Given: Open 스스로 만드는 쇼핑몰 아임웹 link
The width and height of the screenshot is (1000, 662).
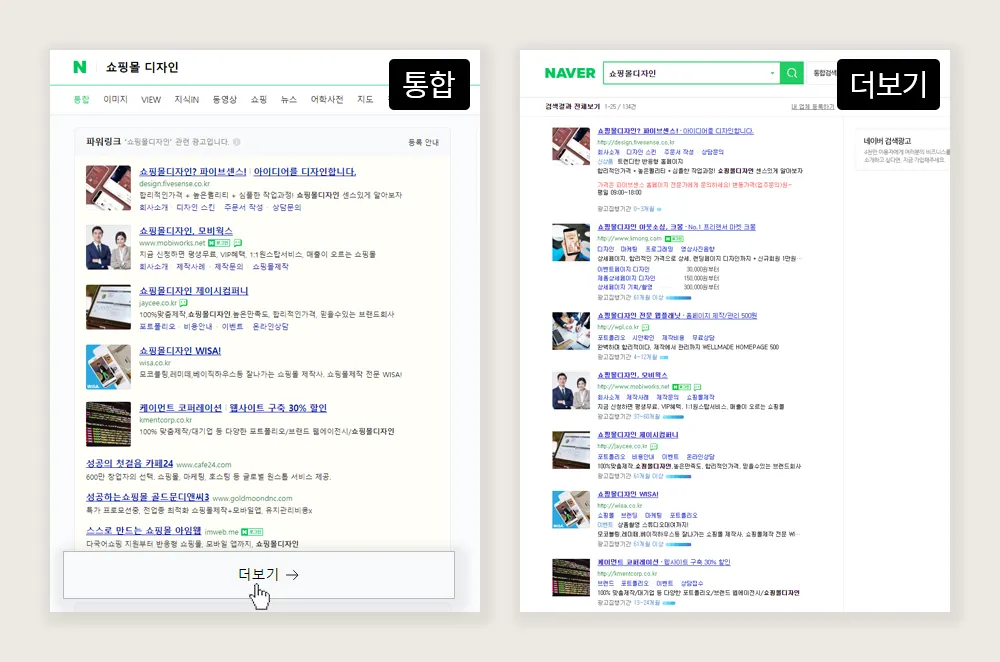Looking at the screenshot, I should tap(143, 531).
